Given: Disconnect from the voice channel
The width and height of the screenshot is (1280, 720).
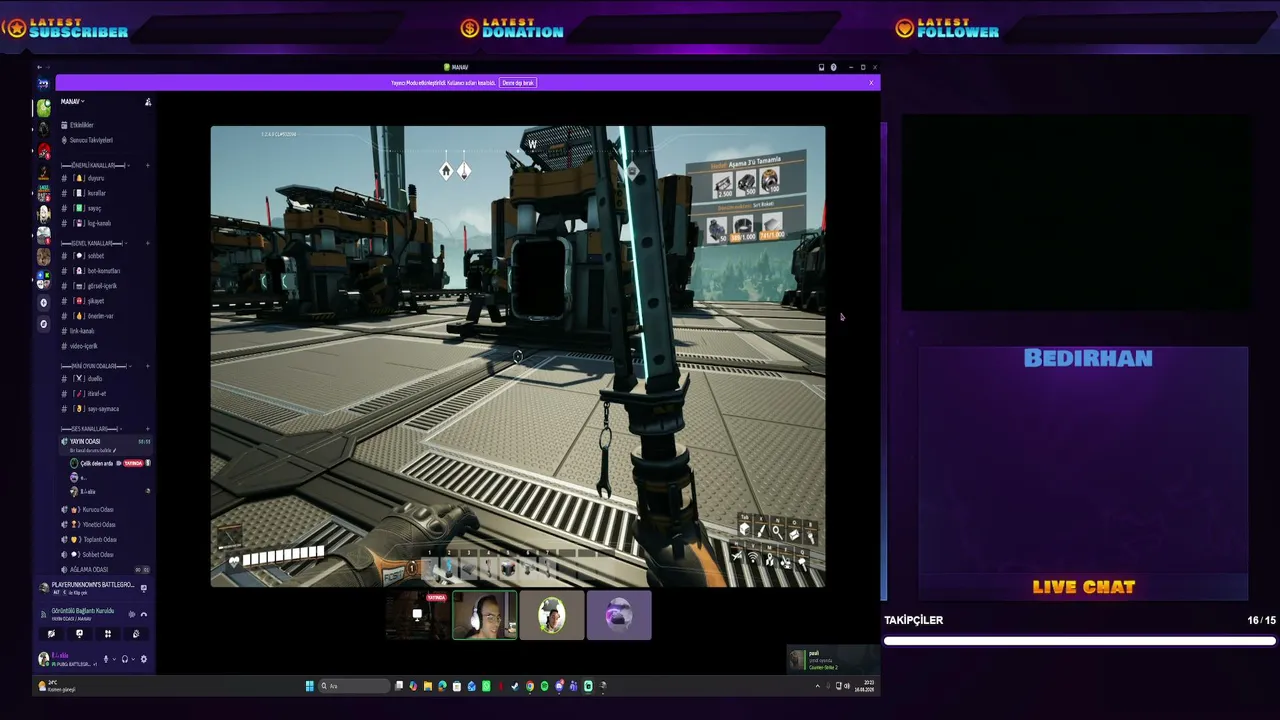Looking at the screenshot, I should point(143,614).
